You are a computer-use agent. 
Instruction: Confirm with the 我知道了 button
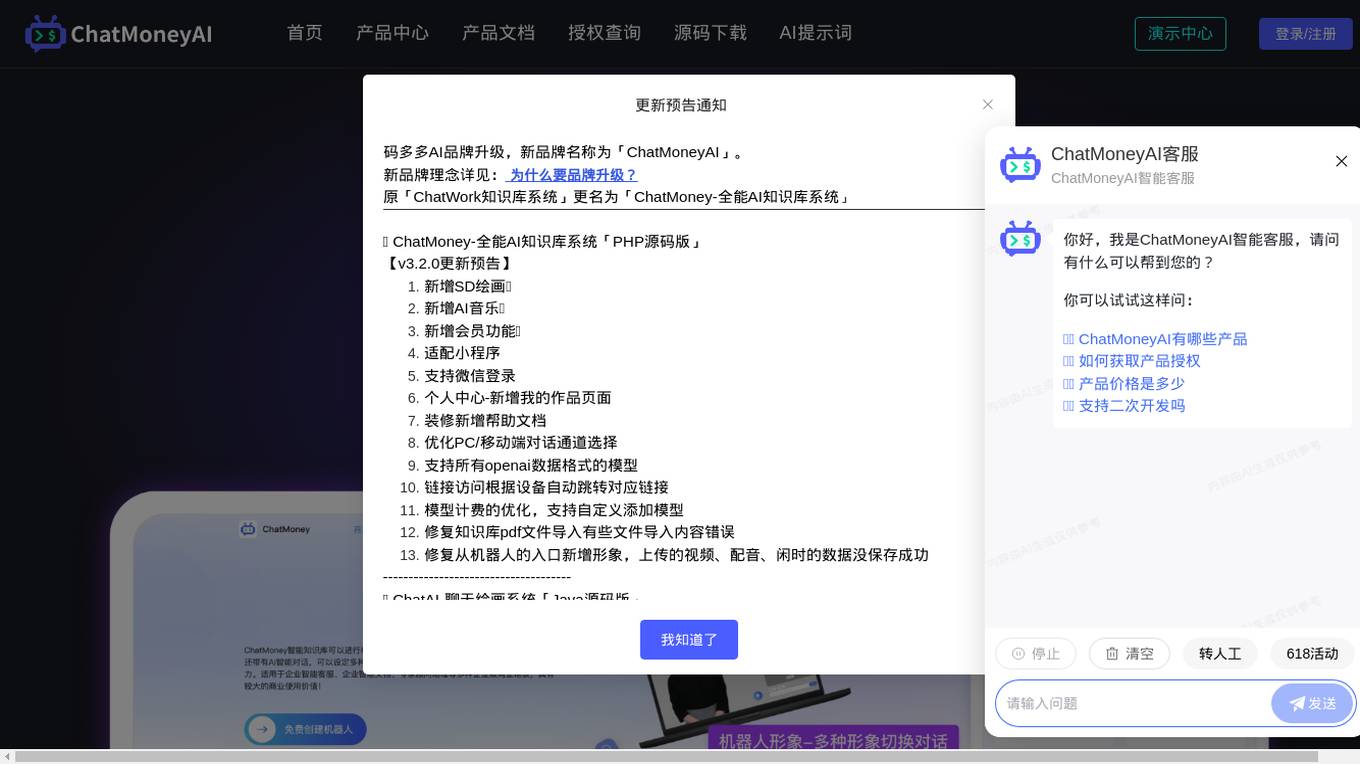[x=689, y=640]
